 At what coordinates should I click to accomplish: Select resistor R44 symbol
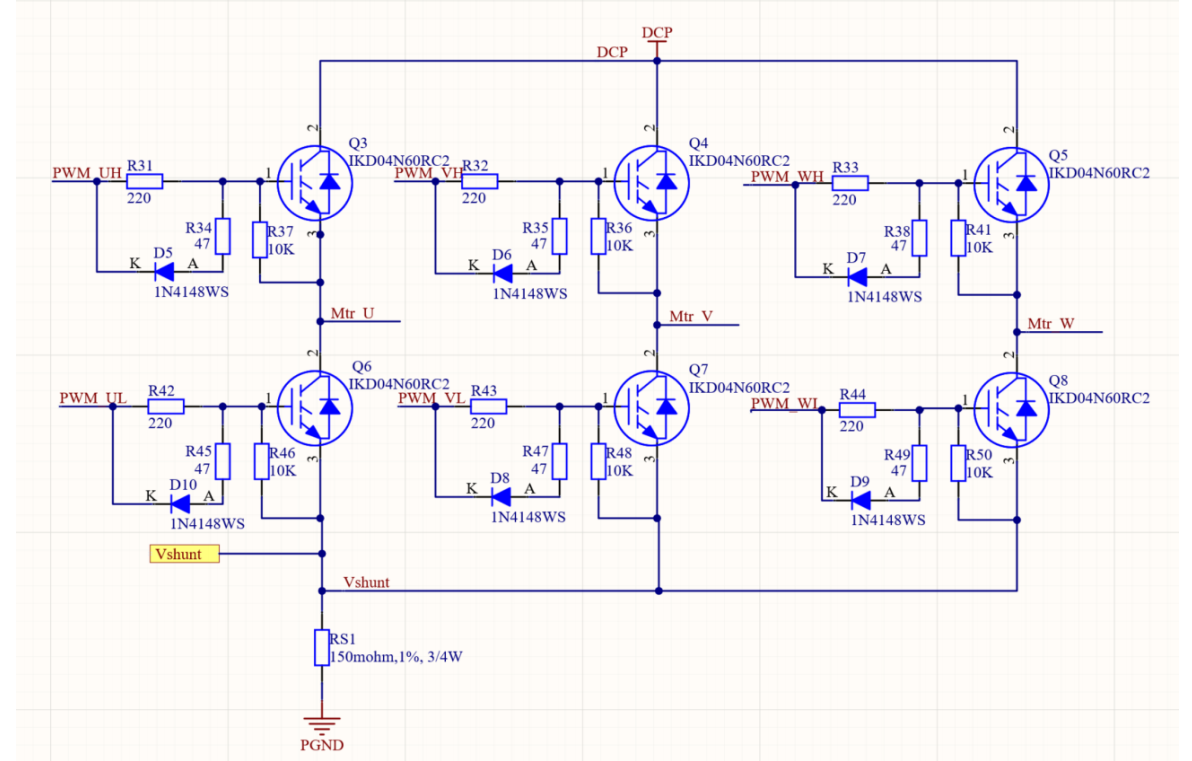pos(857,410)
